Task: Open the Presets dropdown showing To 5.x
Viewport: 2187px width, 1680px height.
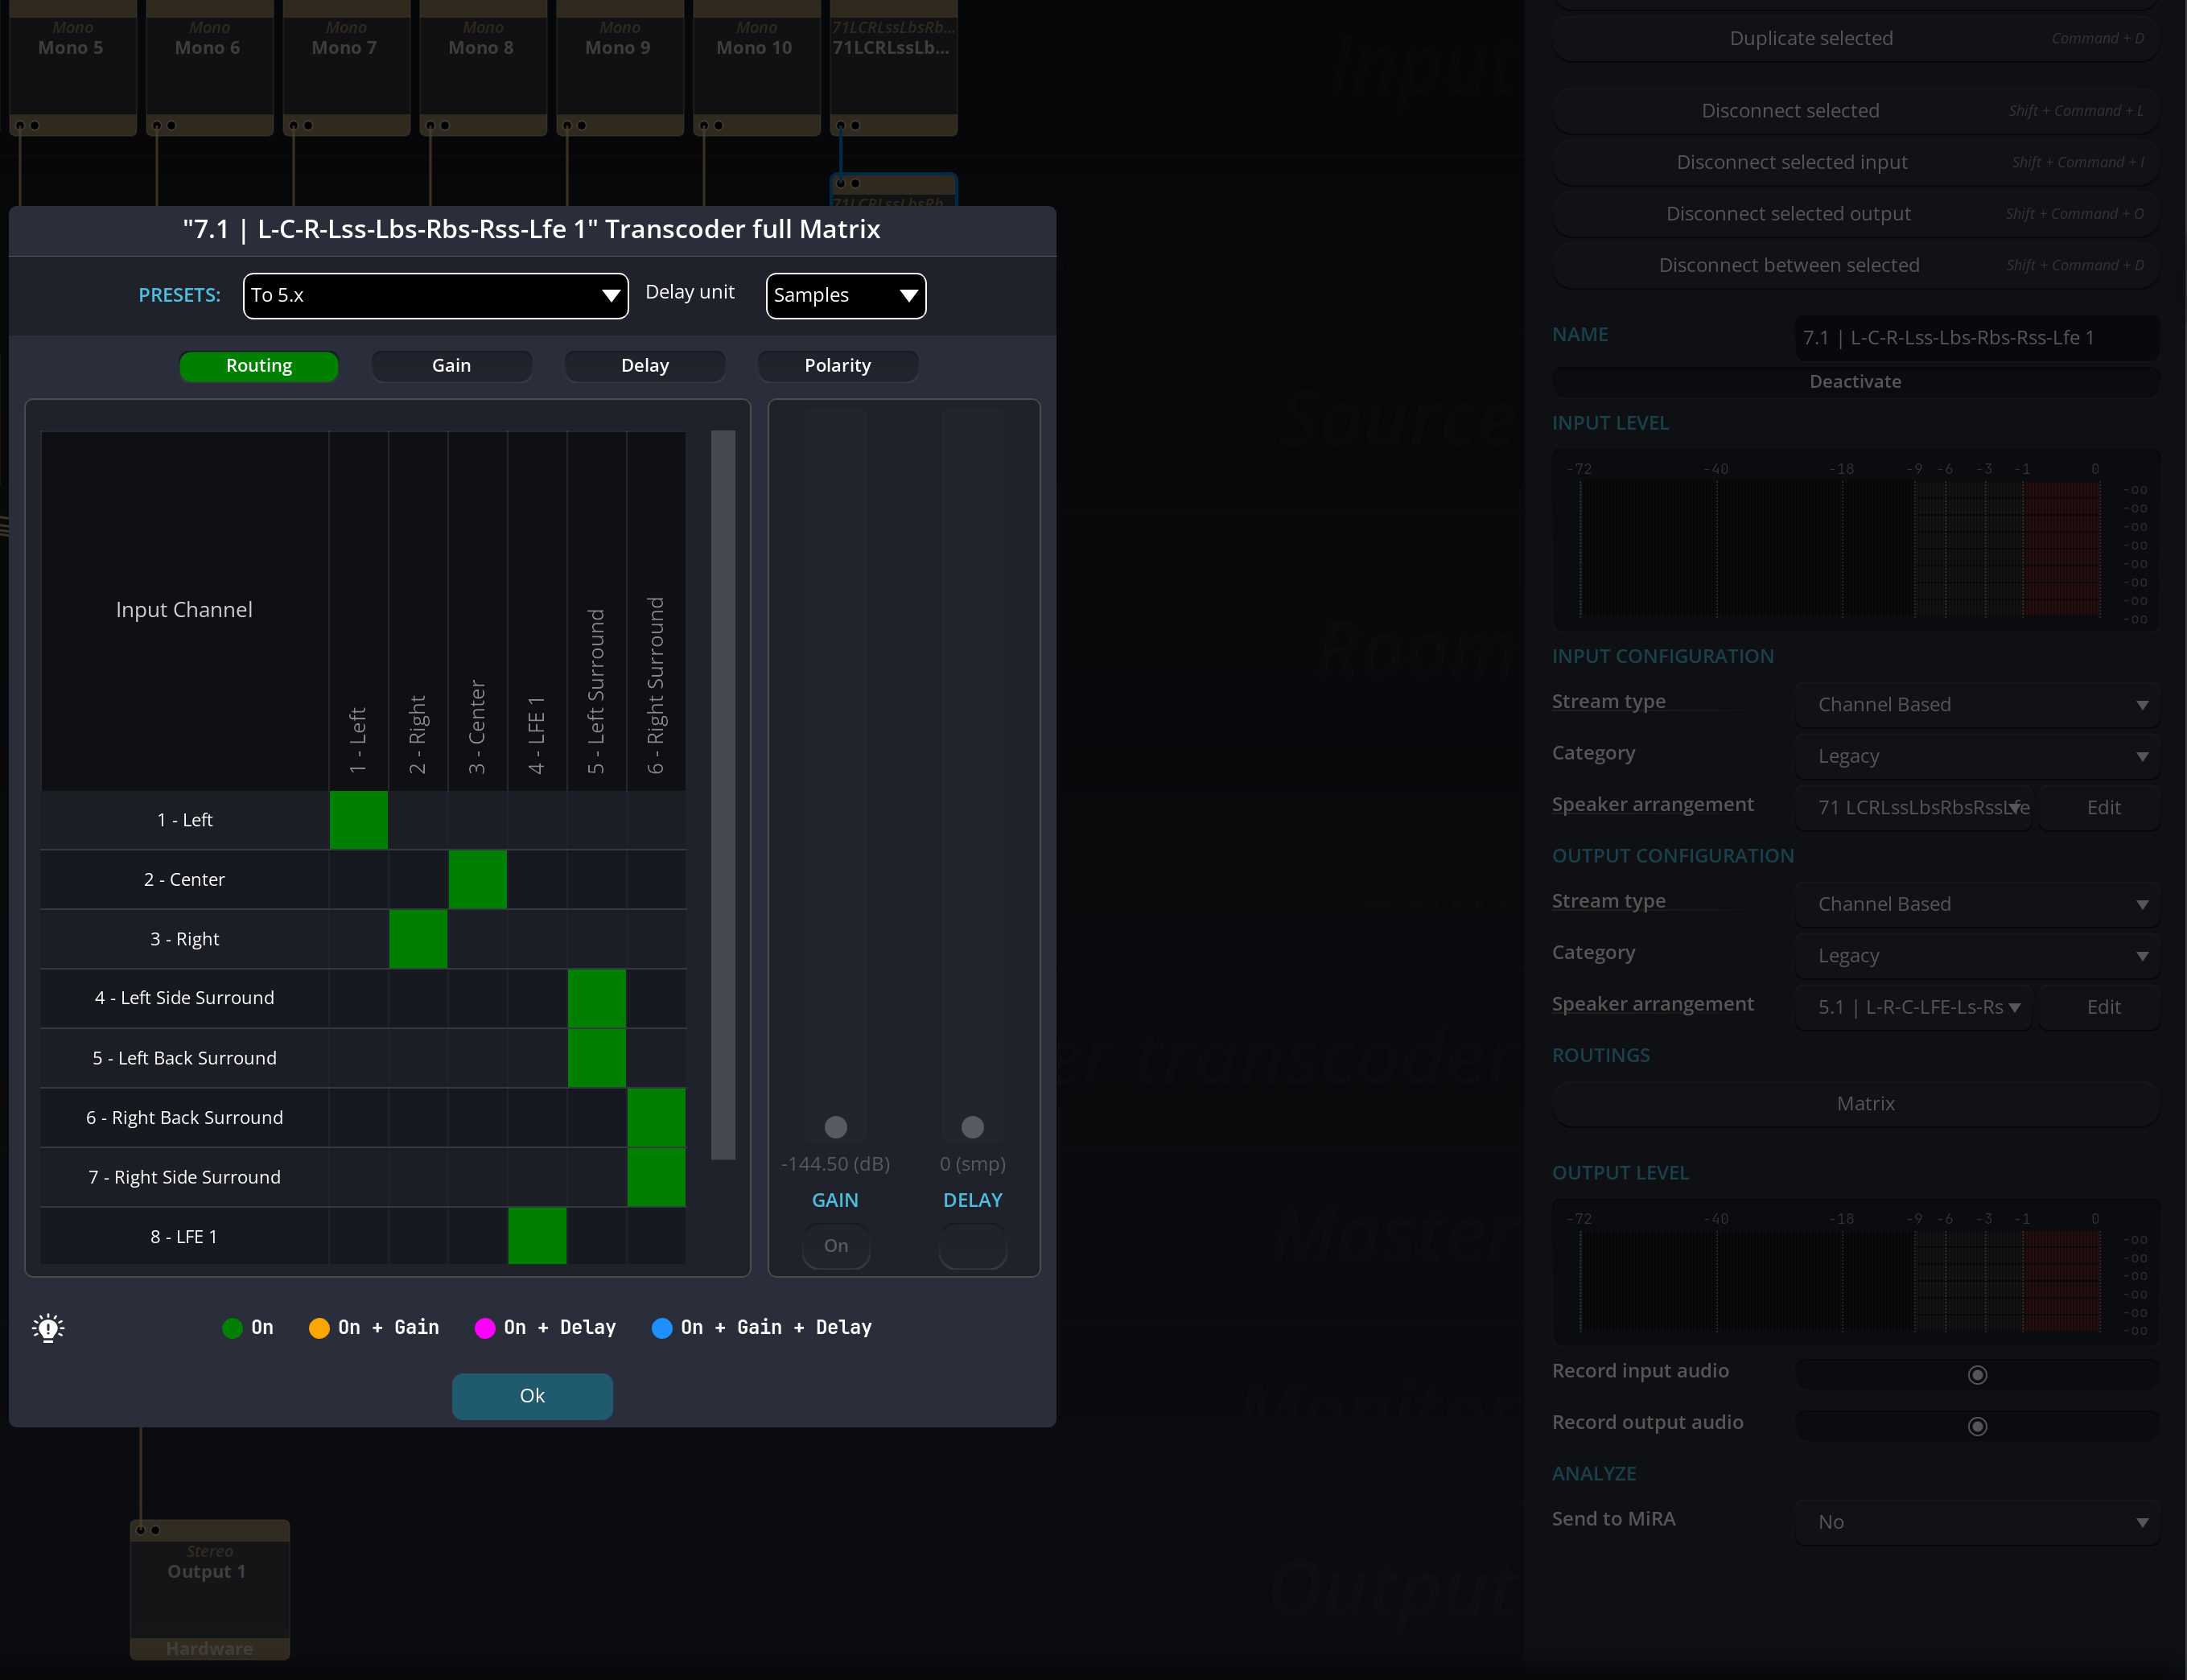Action: pyautogui.click(x=435, y=295)
